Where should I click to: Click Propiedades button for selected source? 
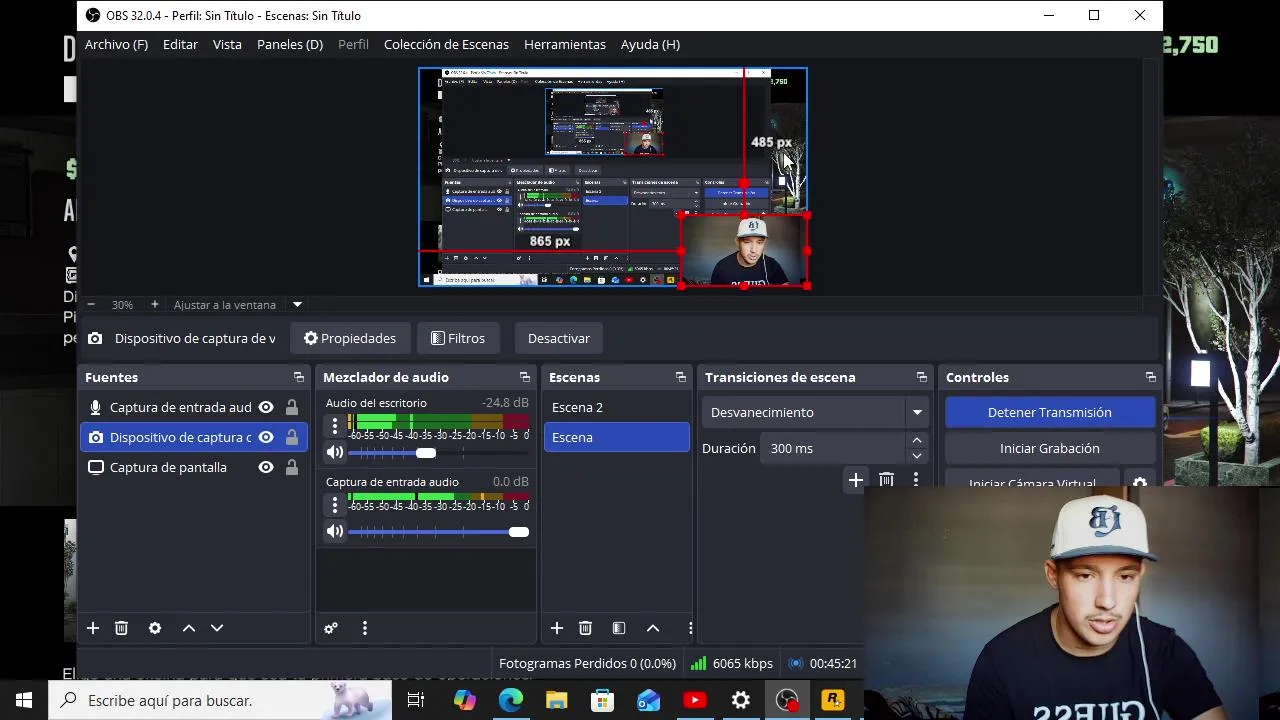[350, 338]
